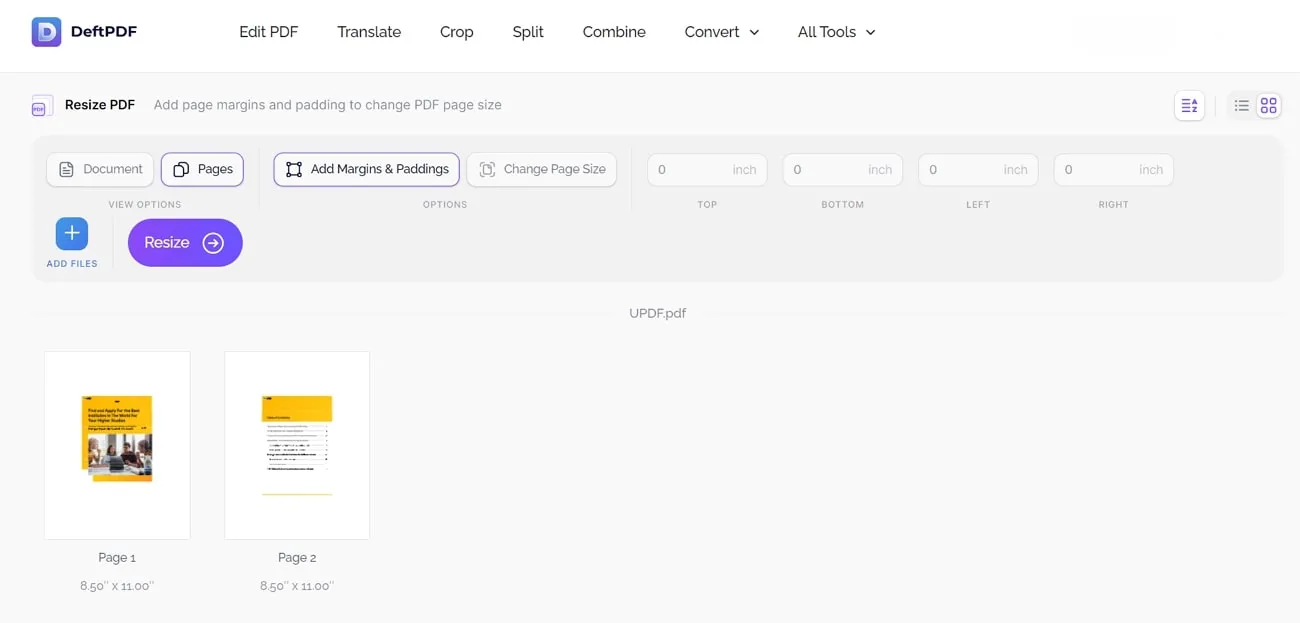Image resolution: width=1300 pixels, height=623 pixels.
Task: Click the DeftPDF logo icon
Action: (46, 32)
